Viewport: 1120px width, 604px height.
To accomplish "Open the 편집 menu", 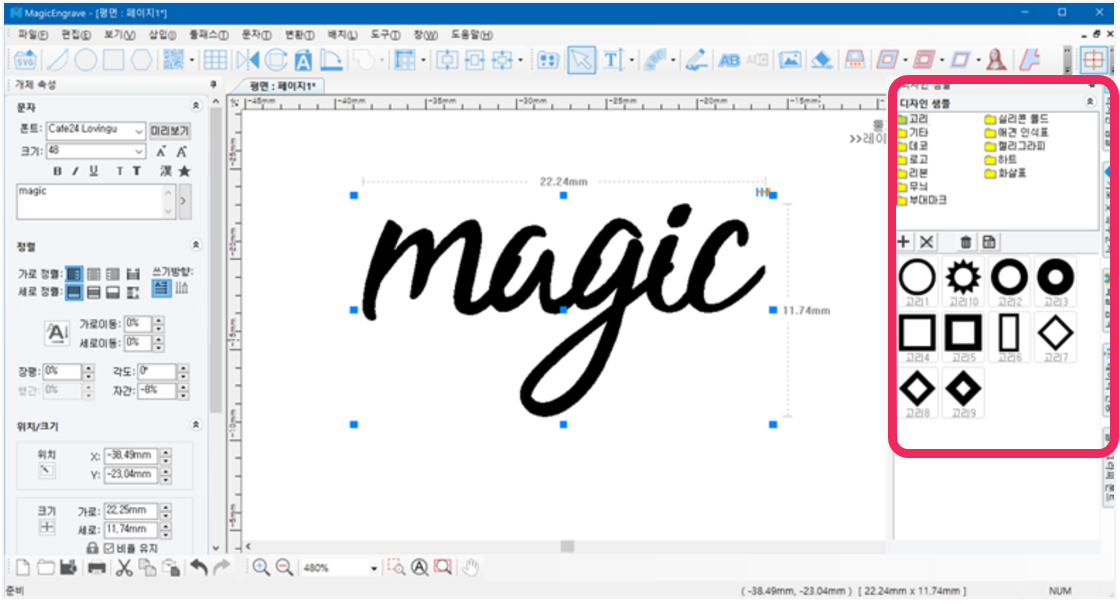I will 76,34.
